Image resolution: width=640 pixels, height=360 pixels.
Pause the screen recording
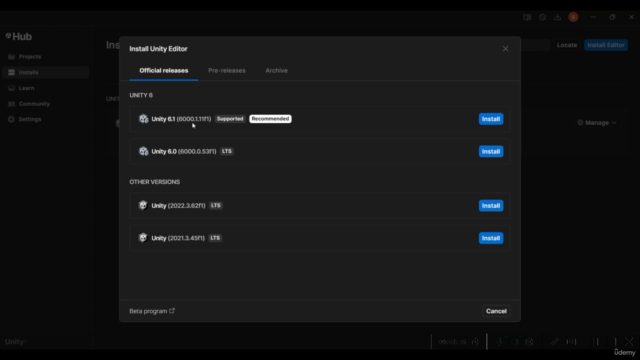pos(596,342)
